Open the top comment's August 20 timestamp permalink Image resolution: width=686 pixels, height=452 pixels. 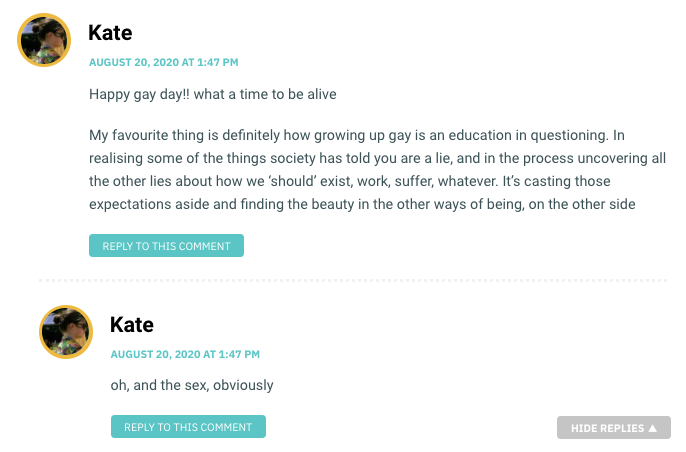[x=164, y=62]
